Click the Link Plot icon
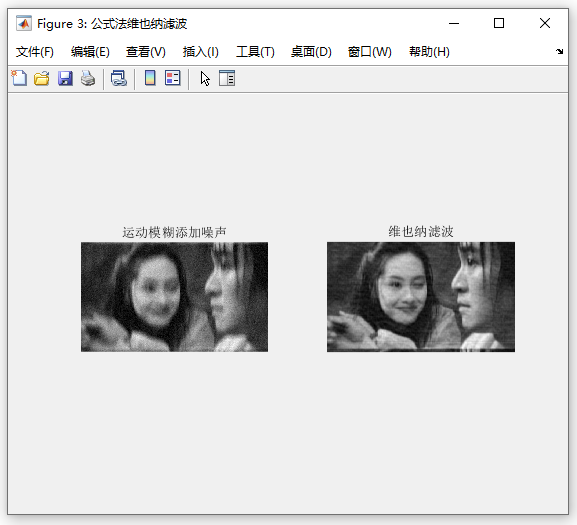The width and height of the screenshot is (577, 525). point(119,78)
